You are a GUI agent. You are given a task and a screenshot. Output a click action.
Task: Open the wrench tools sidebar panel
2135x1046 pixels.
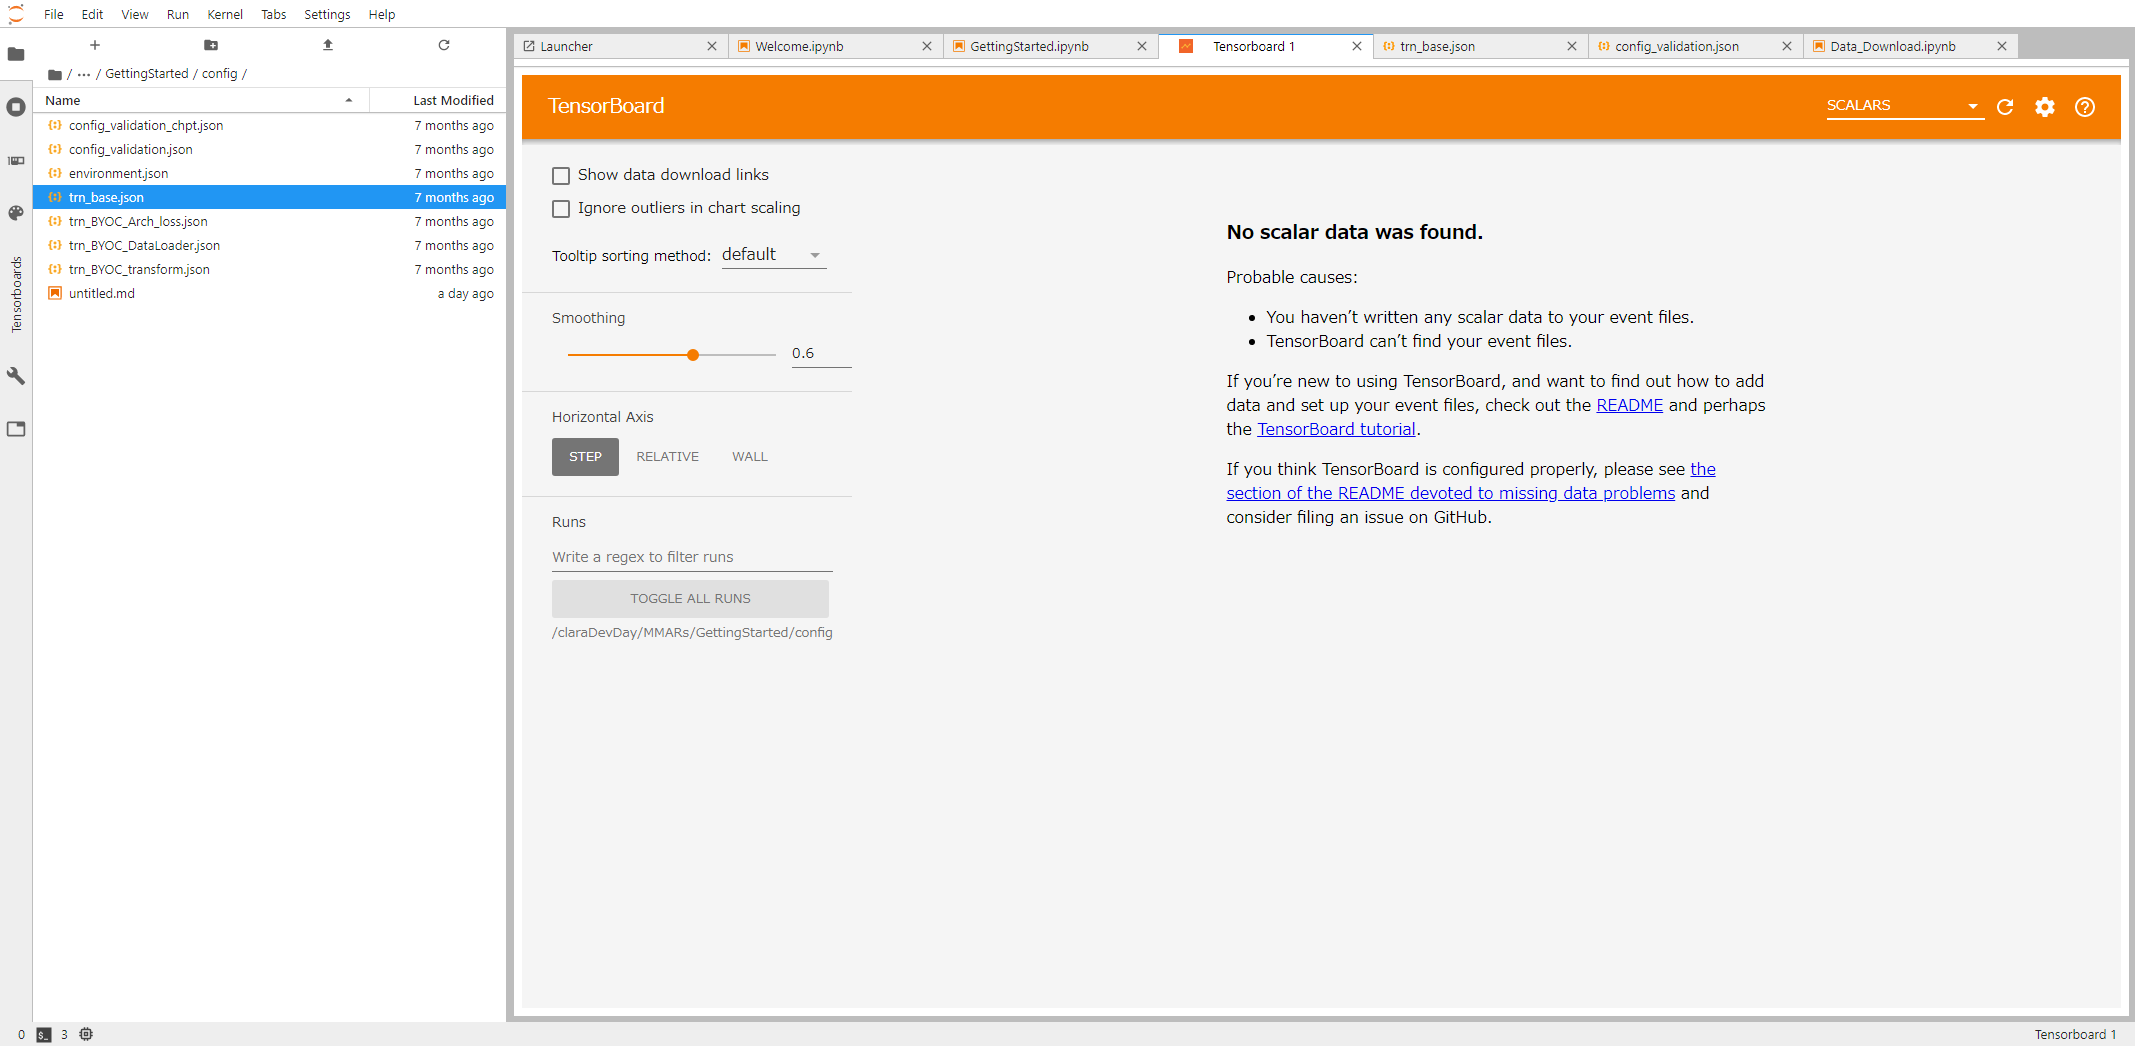[x=16, y=376]
